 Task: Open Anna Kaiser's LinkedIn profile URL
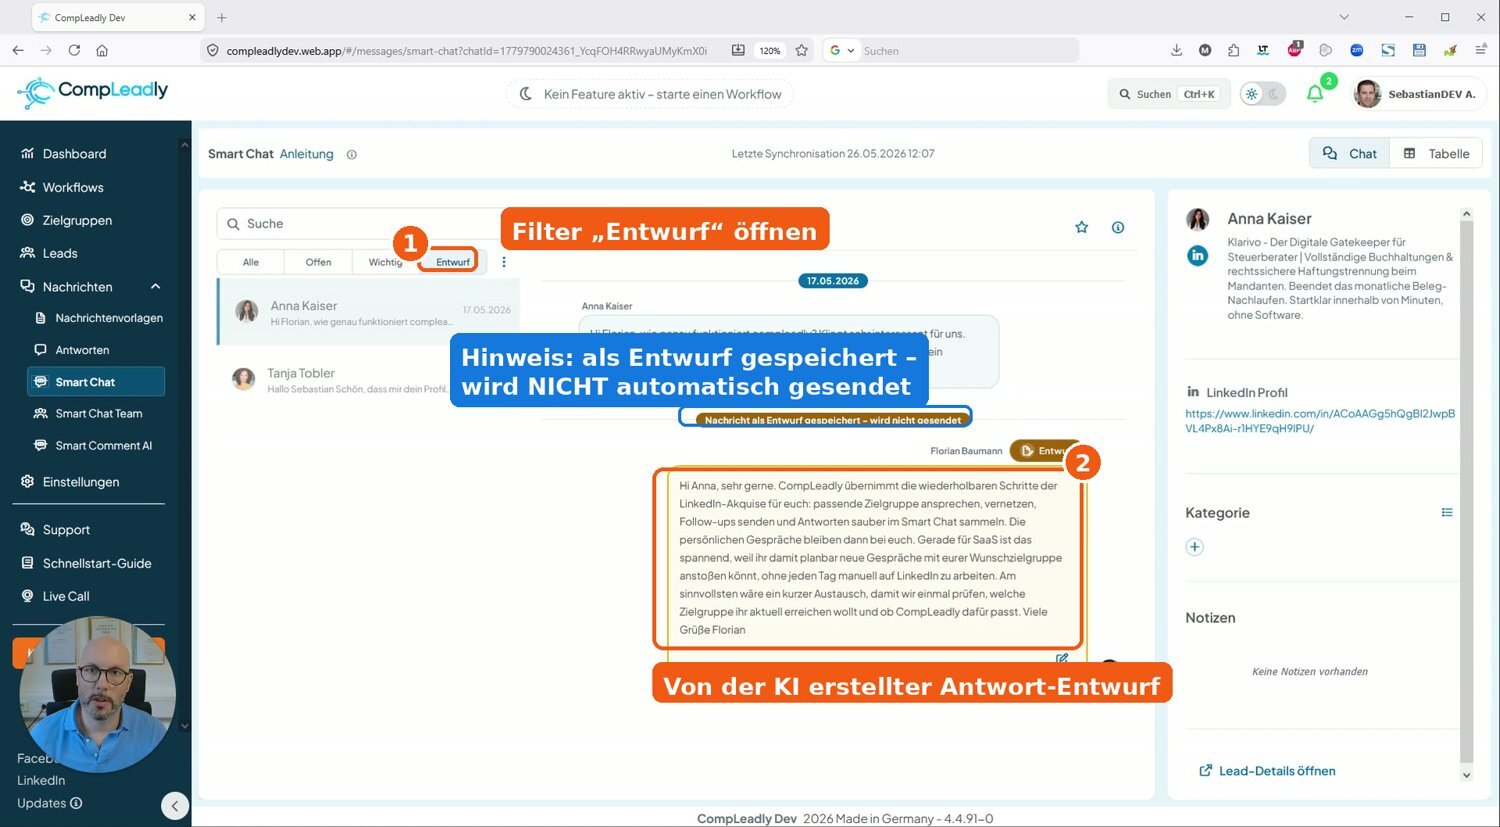tap(1320, 421)
